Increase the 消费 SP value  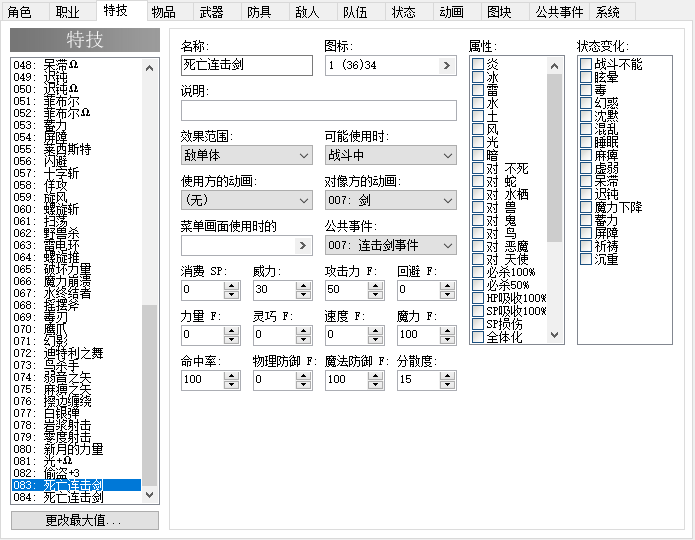coord(231,286)
